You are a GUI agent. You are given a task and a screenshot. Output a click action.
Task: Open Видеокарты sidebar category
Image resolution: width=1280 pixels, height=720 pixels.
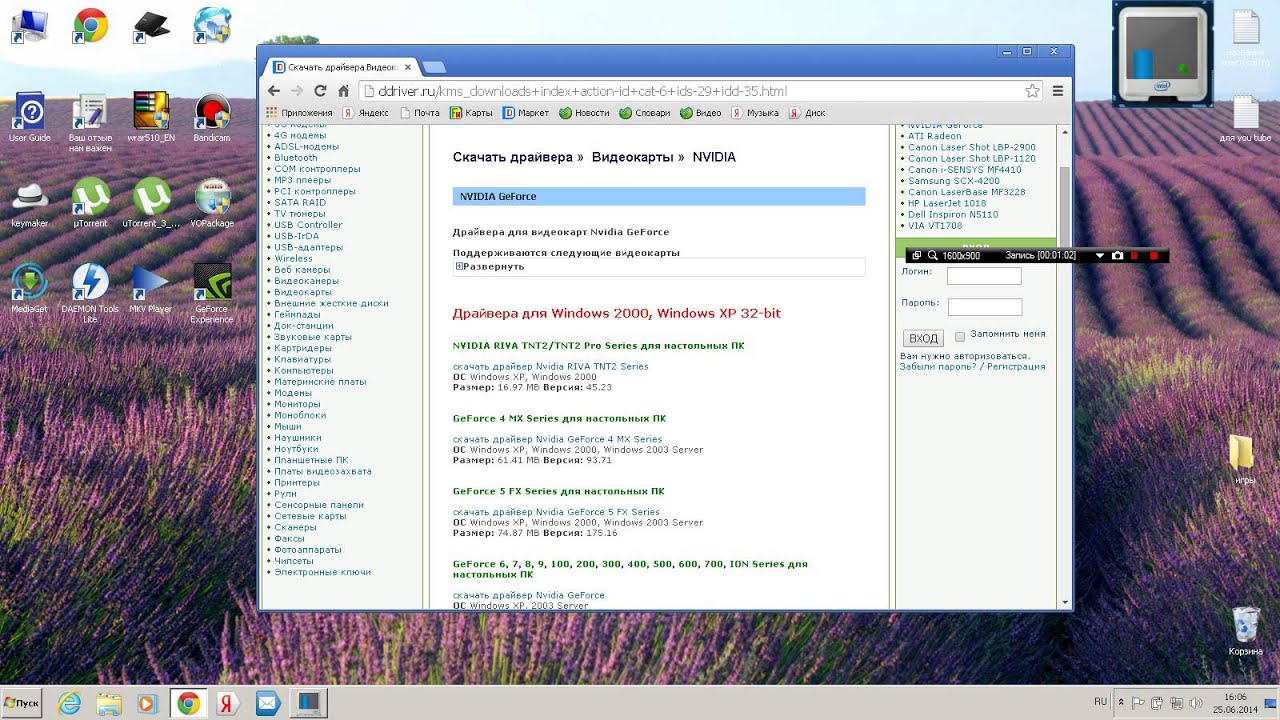click(x=302, y=292)
